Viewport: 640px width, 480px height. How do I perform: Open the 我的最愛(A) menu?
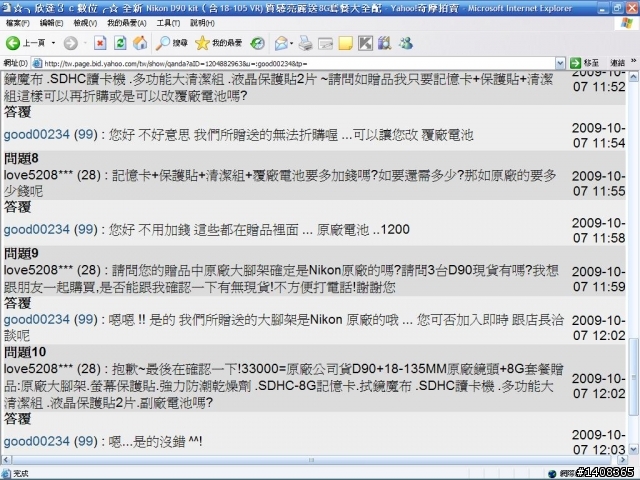click(127, 23)
